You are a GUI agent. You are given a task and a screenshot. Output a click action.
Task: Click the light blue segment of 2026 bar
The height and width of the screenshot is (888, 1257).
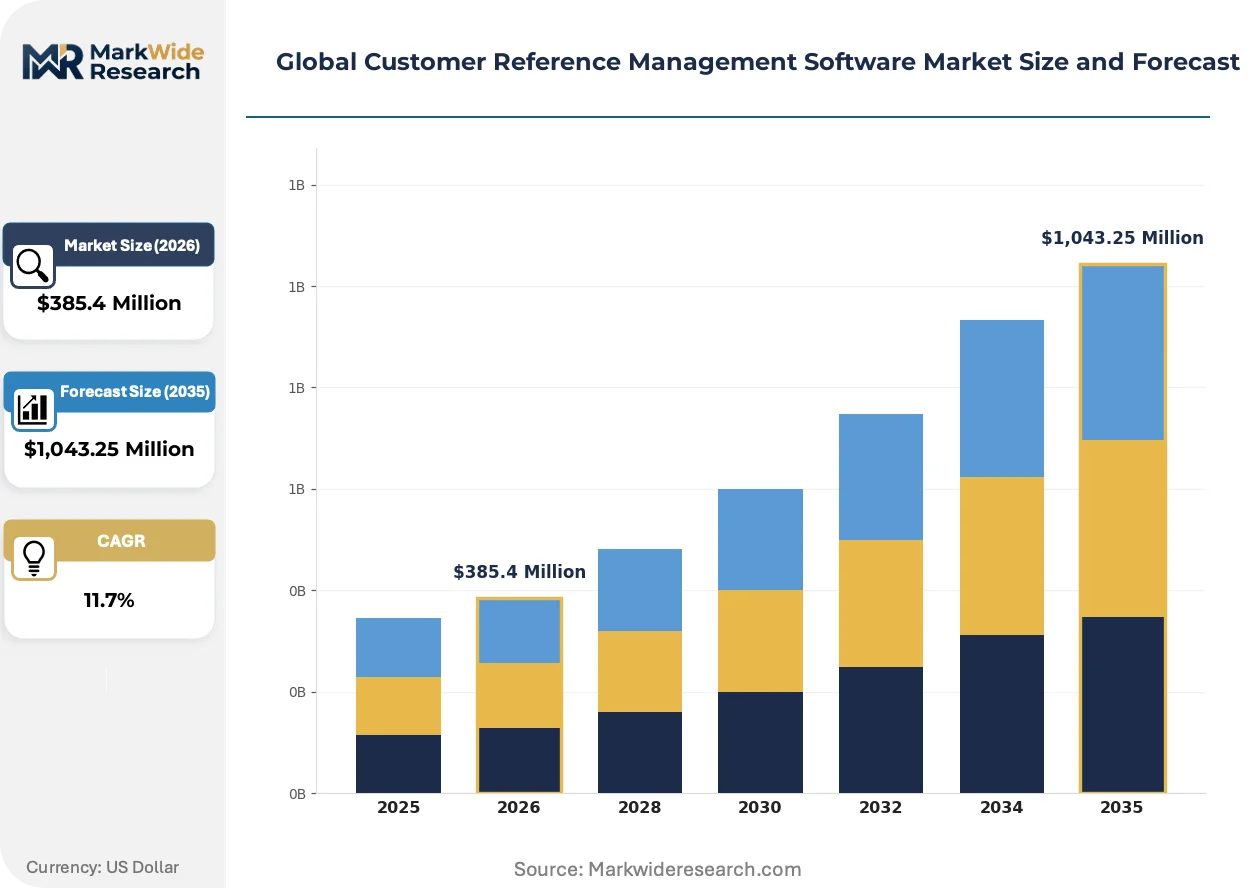pos(519,631)
